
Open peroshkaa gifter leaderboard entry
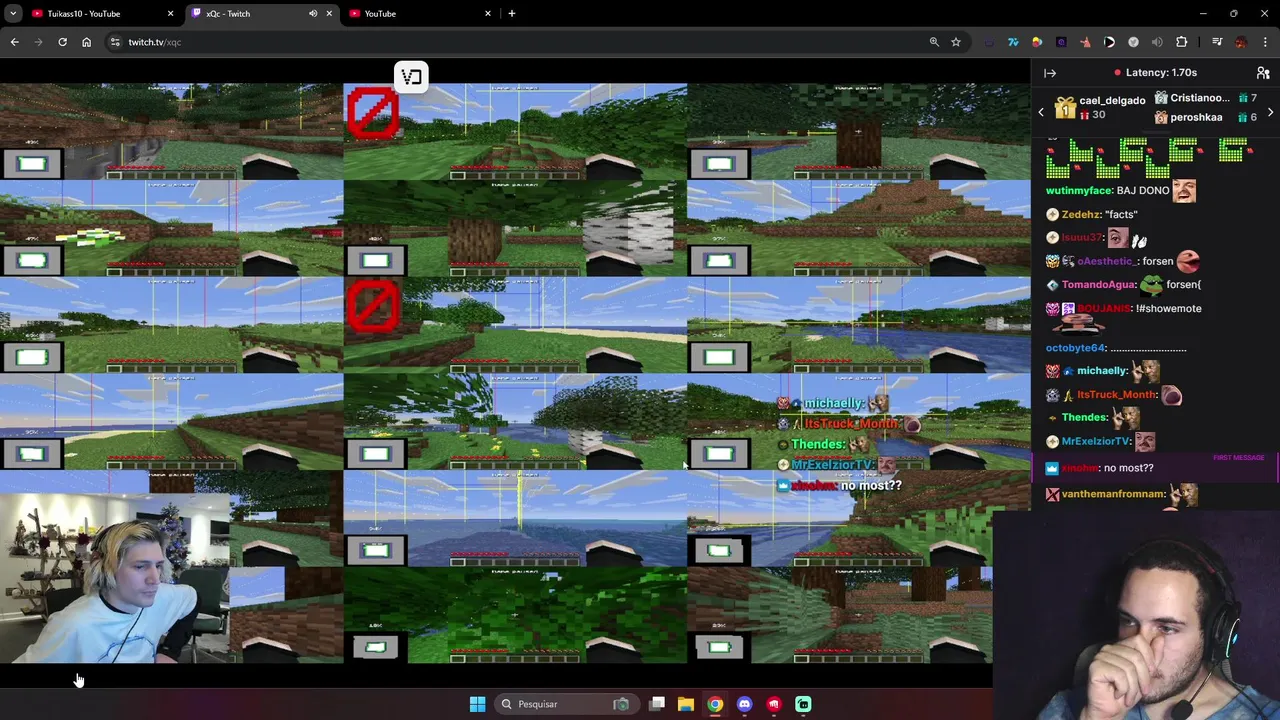(x=1205, y=117)
